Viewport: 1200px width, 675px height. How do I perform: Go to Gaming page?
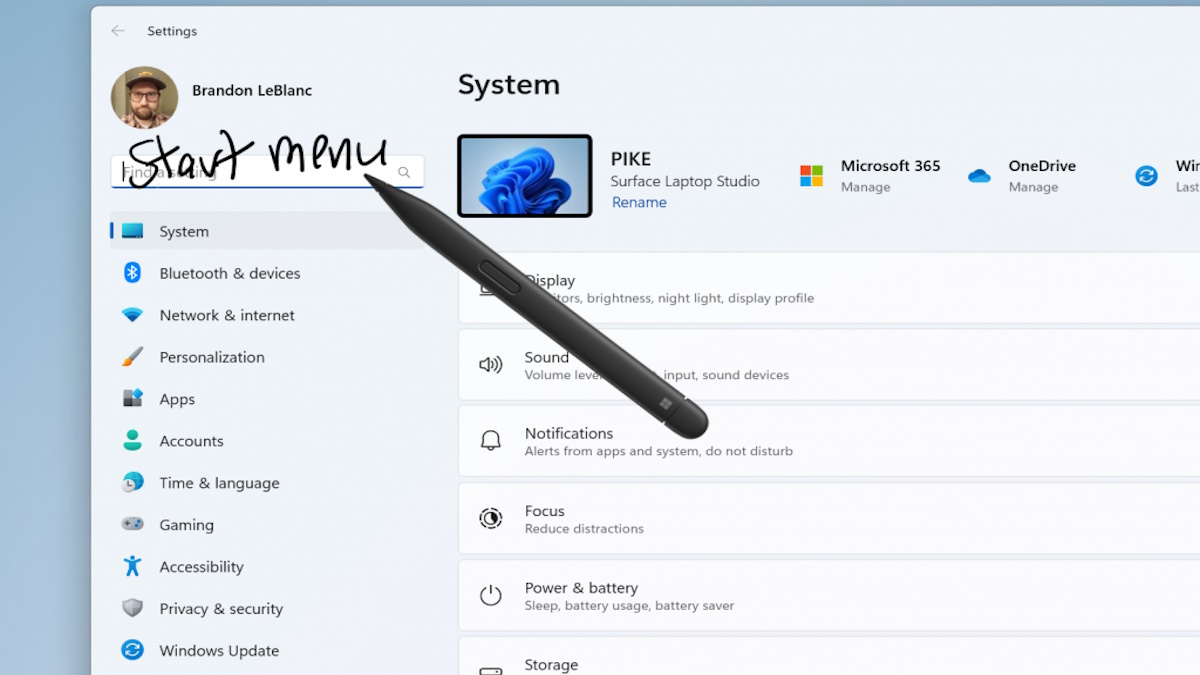(186, 525)
